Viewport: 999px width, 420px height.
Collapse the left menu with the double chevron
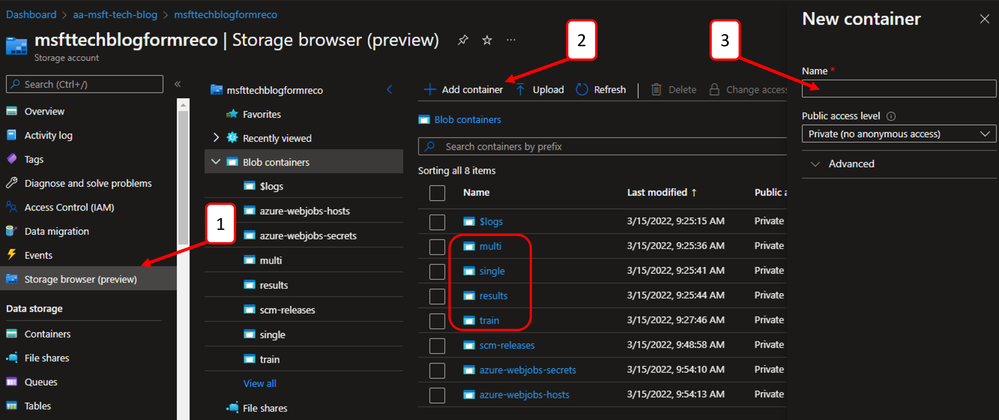[x=178, y=84]
